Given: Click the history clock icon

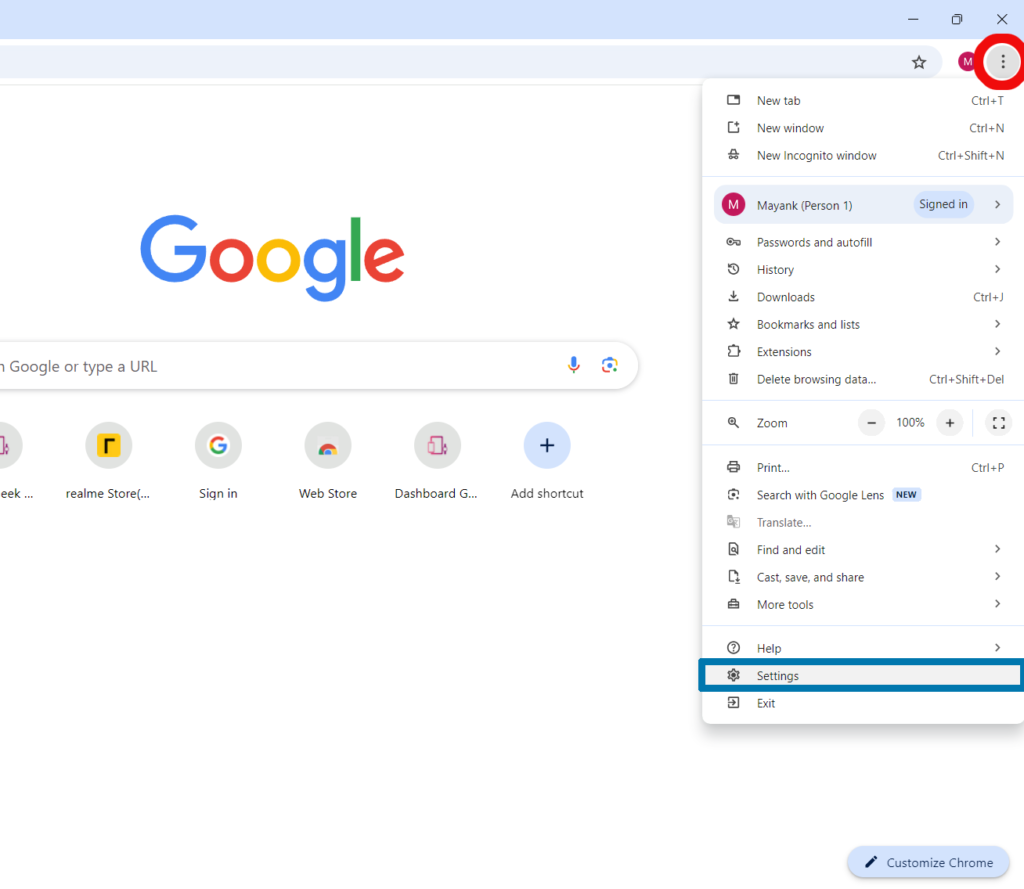Looking at the screenshot, I should click(733, 269).
